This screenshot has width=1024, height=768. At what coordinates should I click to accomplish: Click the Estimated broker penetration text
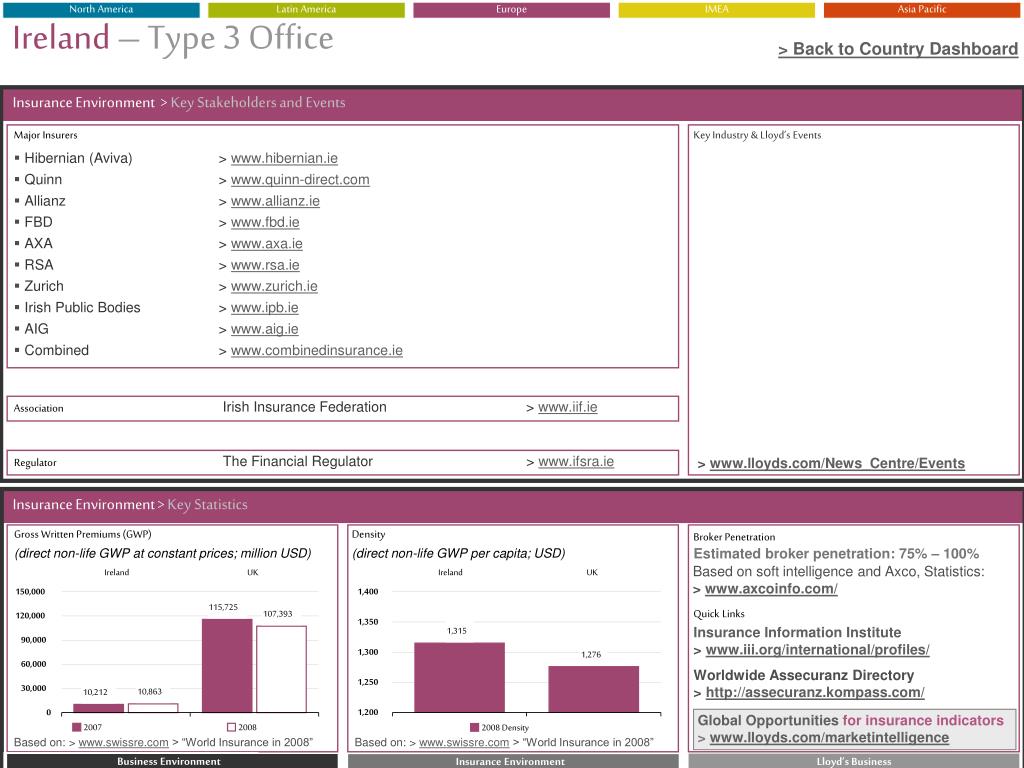pos(836,554)
